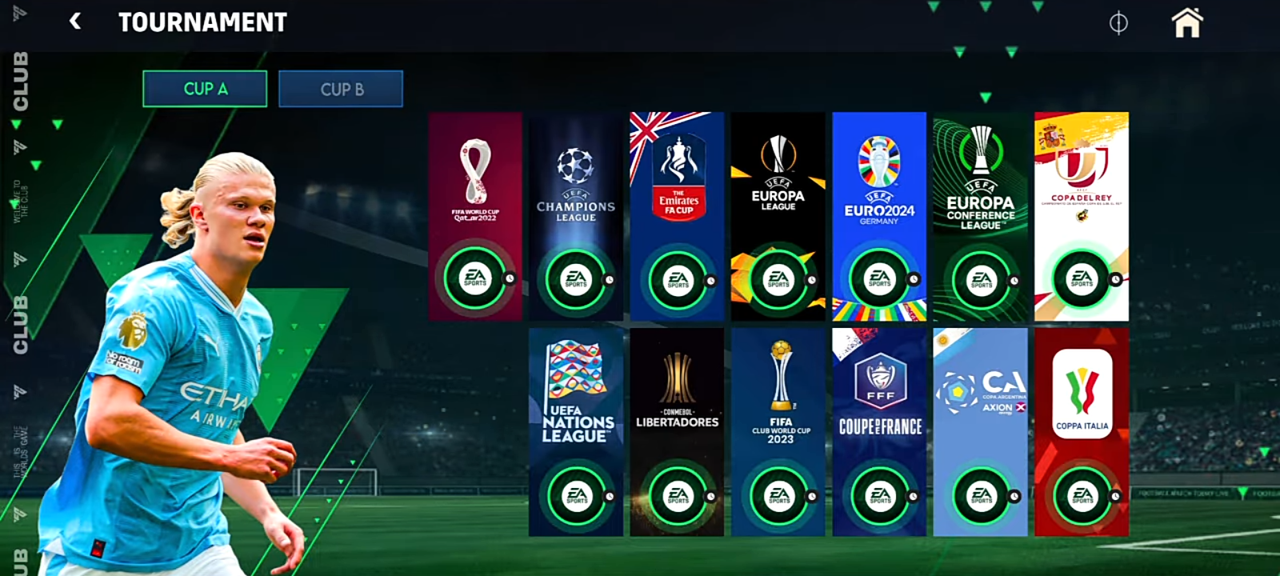Select the Coppa Italia tournament
Image resolution: width=1280 pixels, height=576 pixels.
tap(1081, 432)
